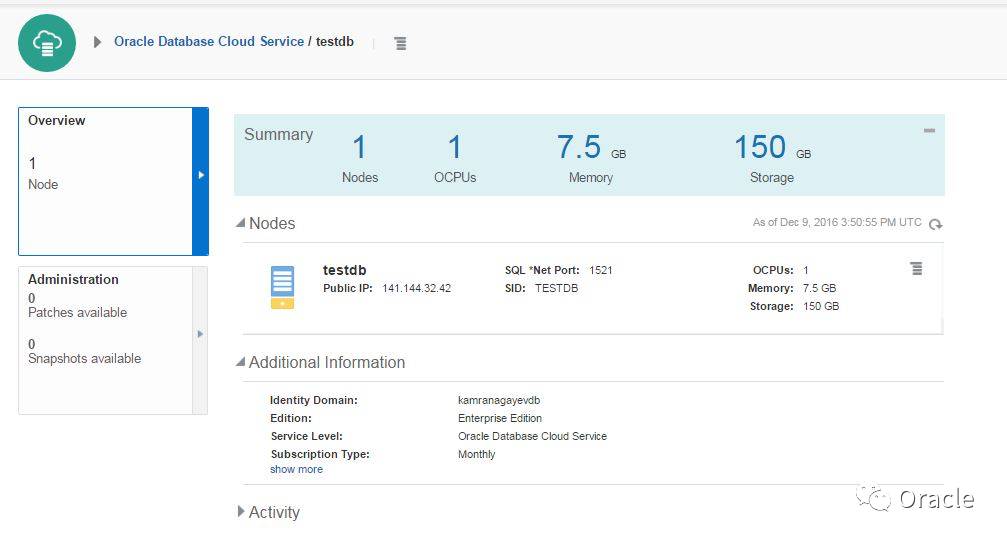Viewport: 1007px width, 540px height.
Task: Collapse the Additional Information section
Action: pyautogui.click(x=241, y=362)
